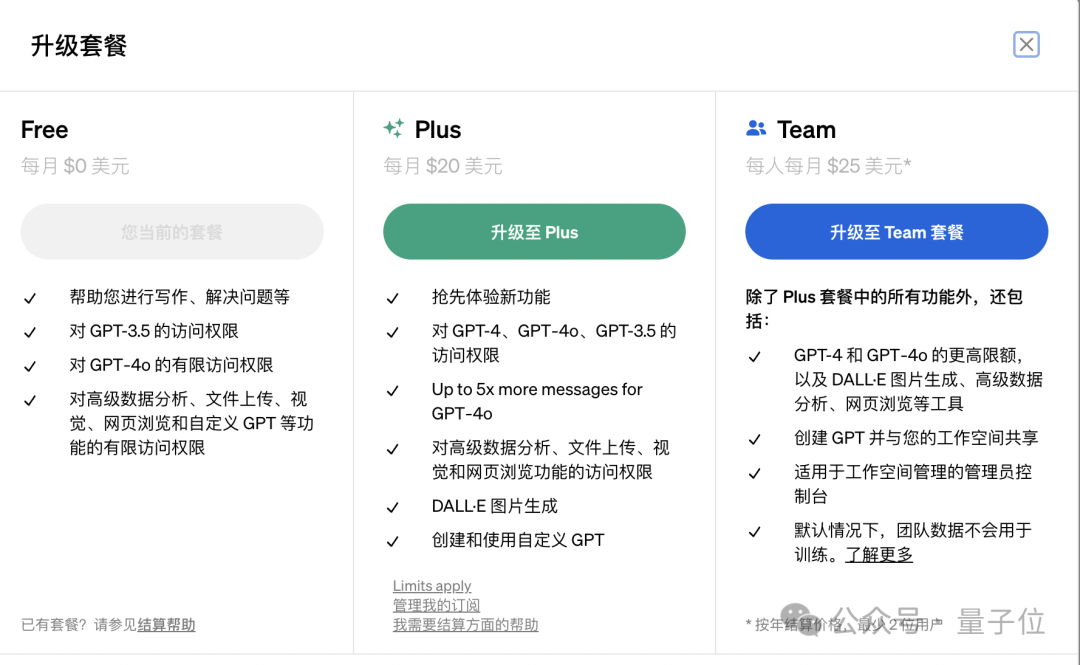
Task: Click 默认情况下,团队数据不会用于训练 text
Action: tap(913, 542)
